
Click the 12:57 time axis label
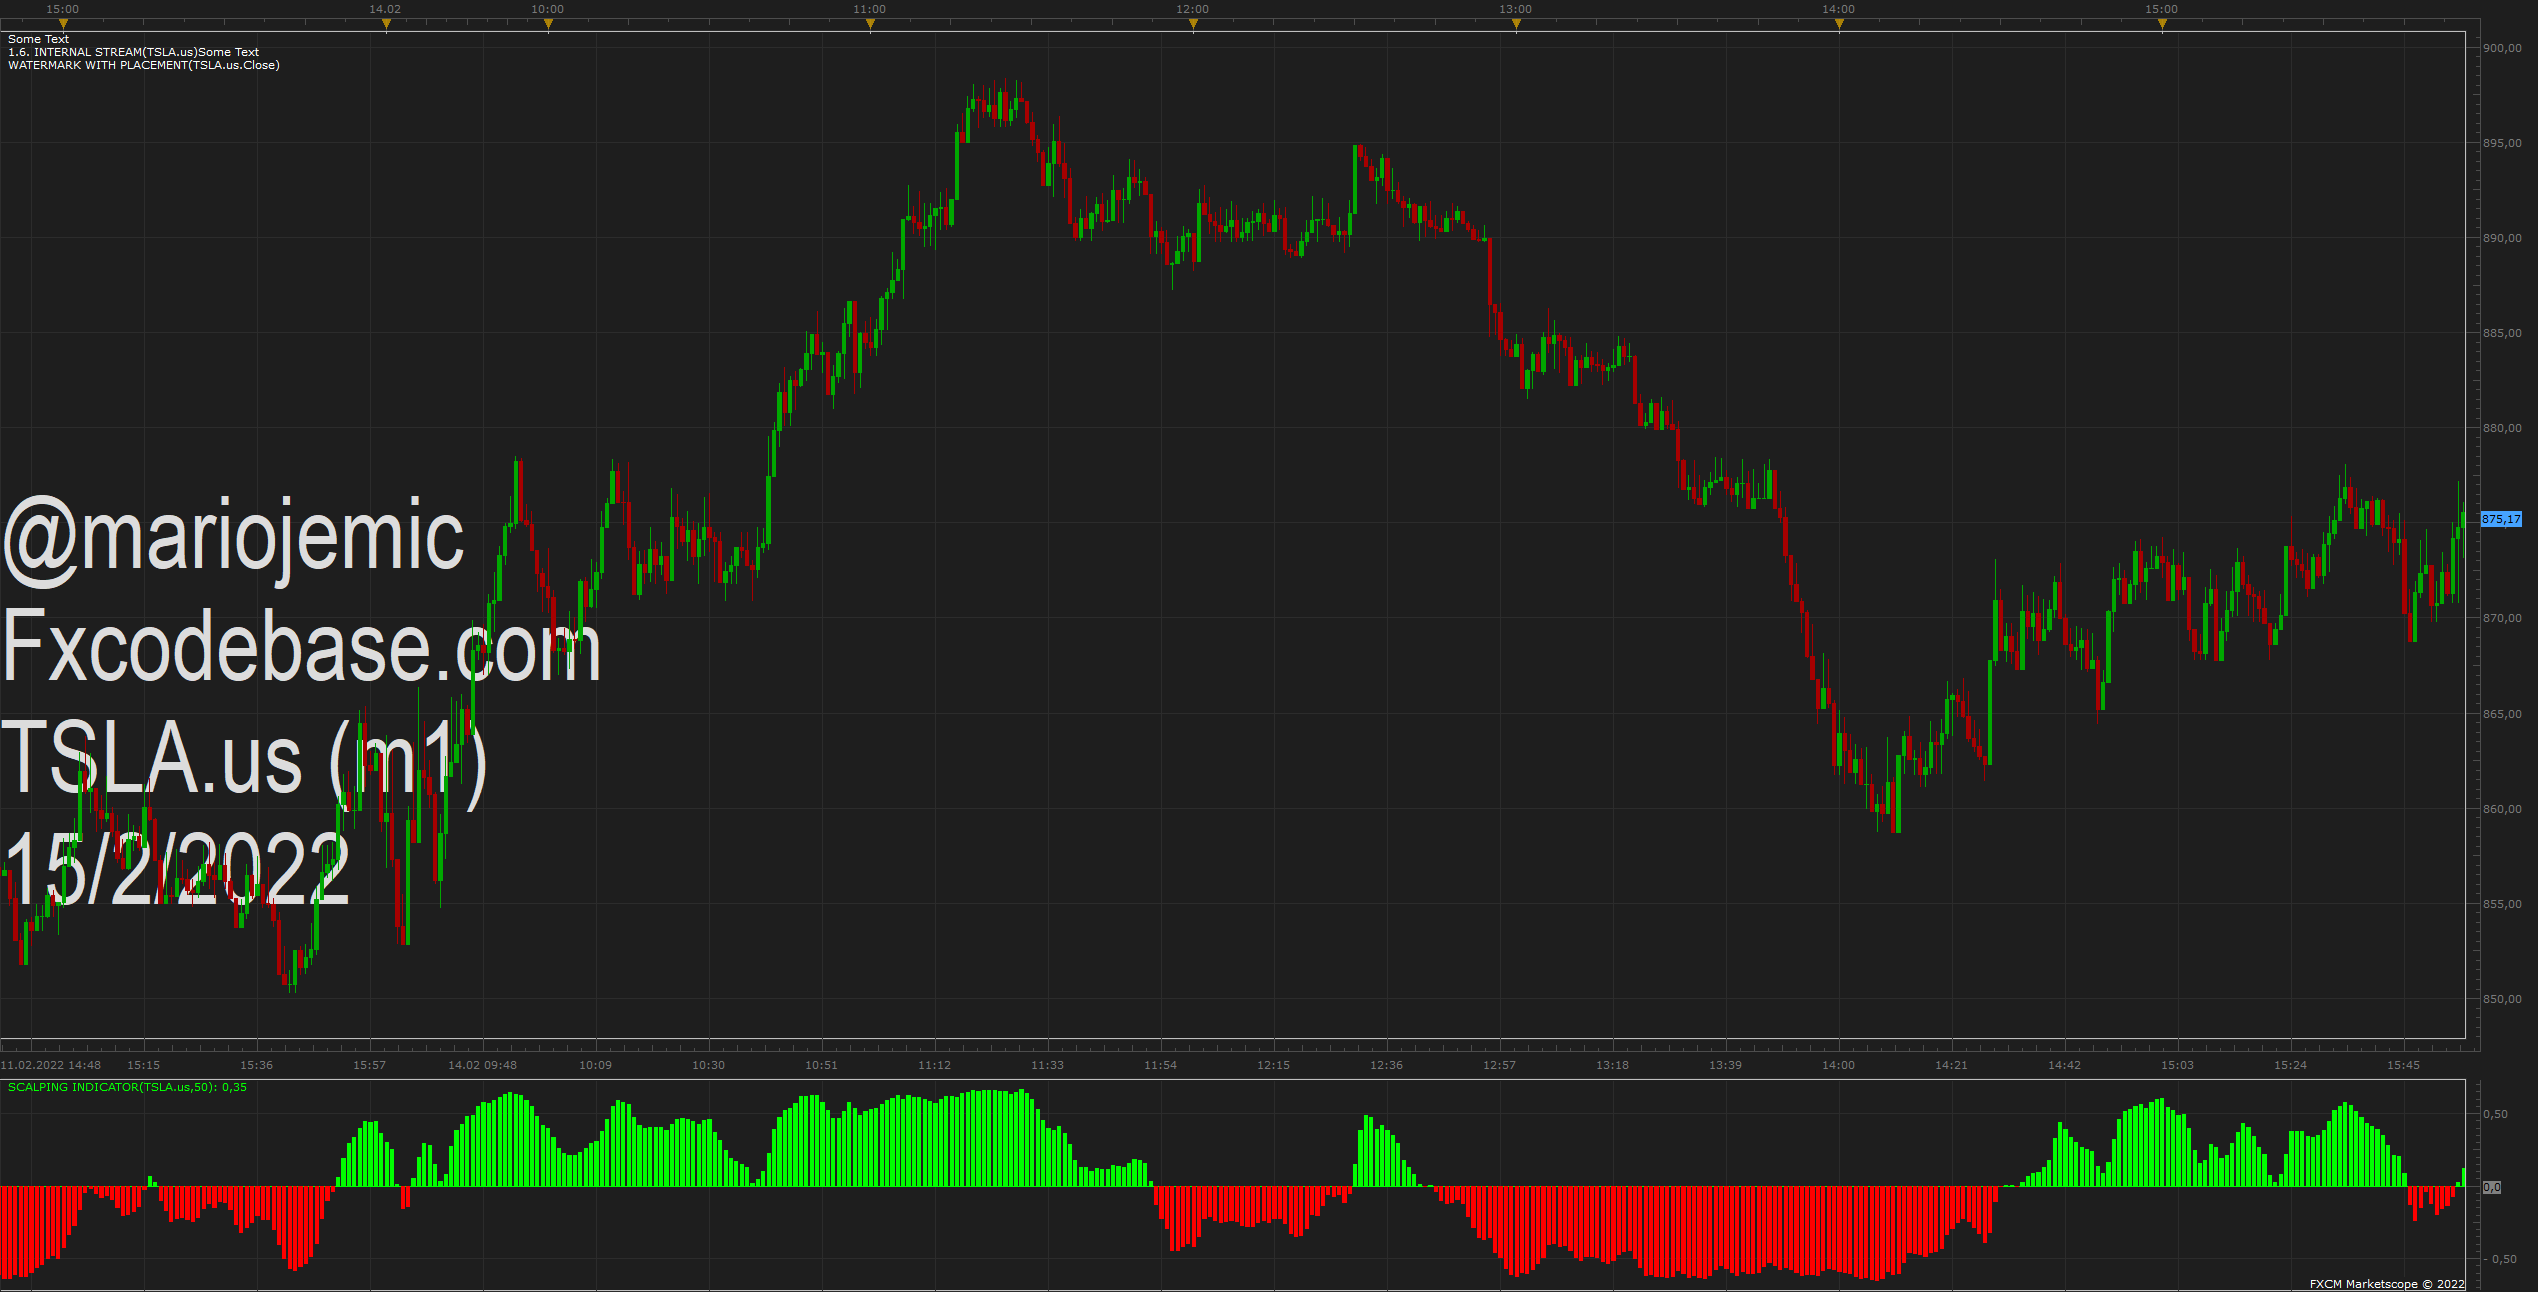tap(1500, 1065)
